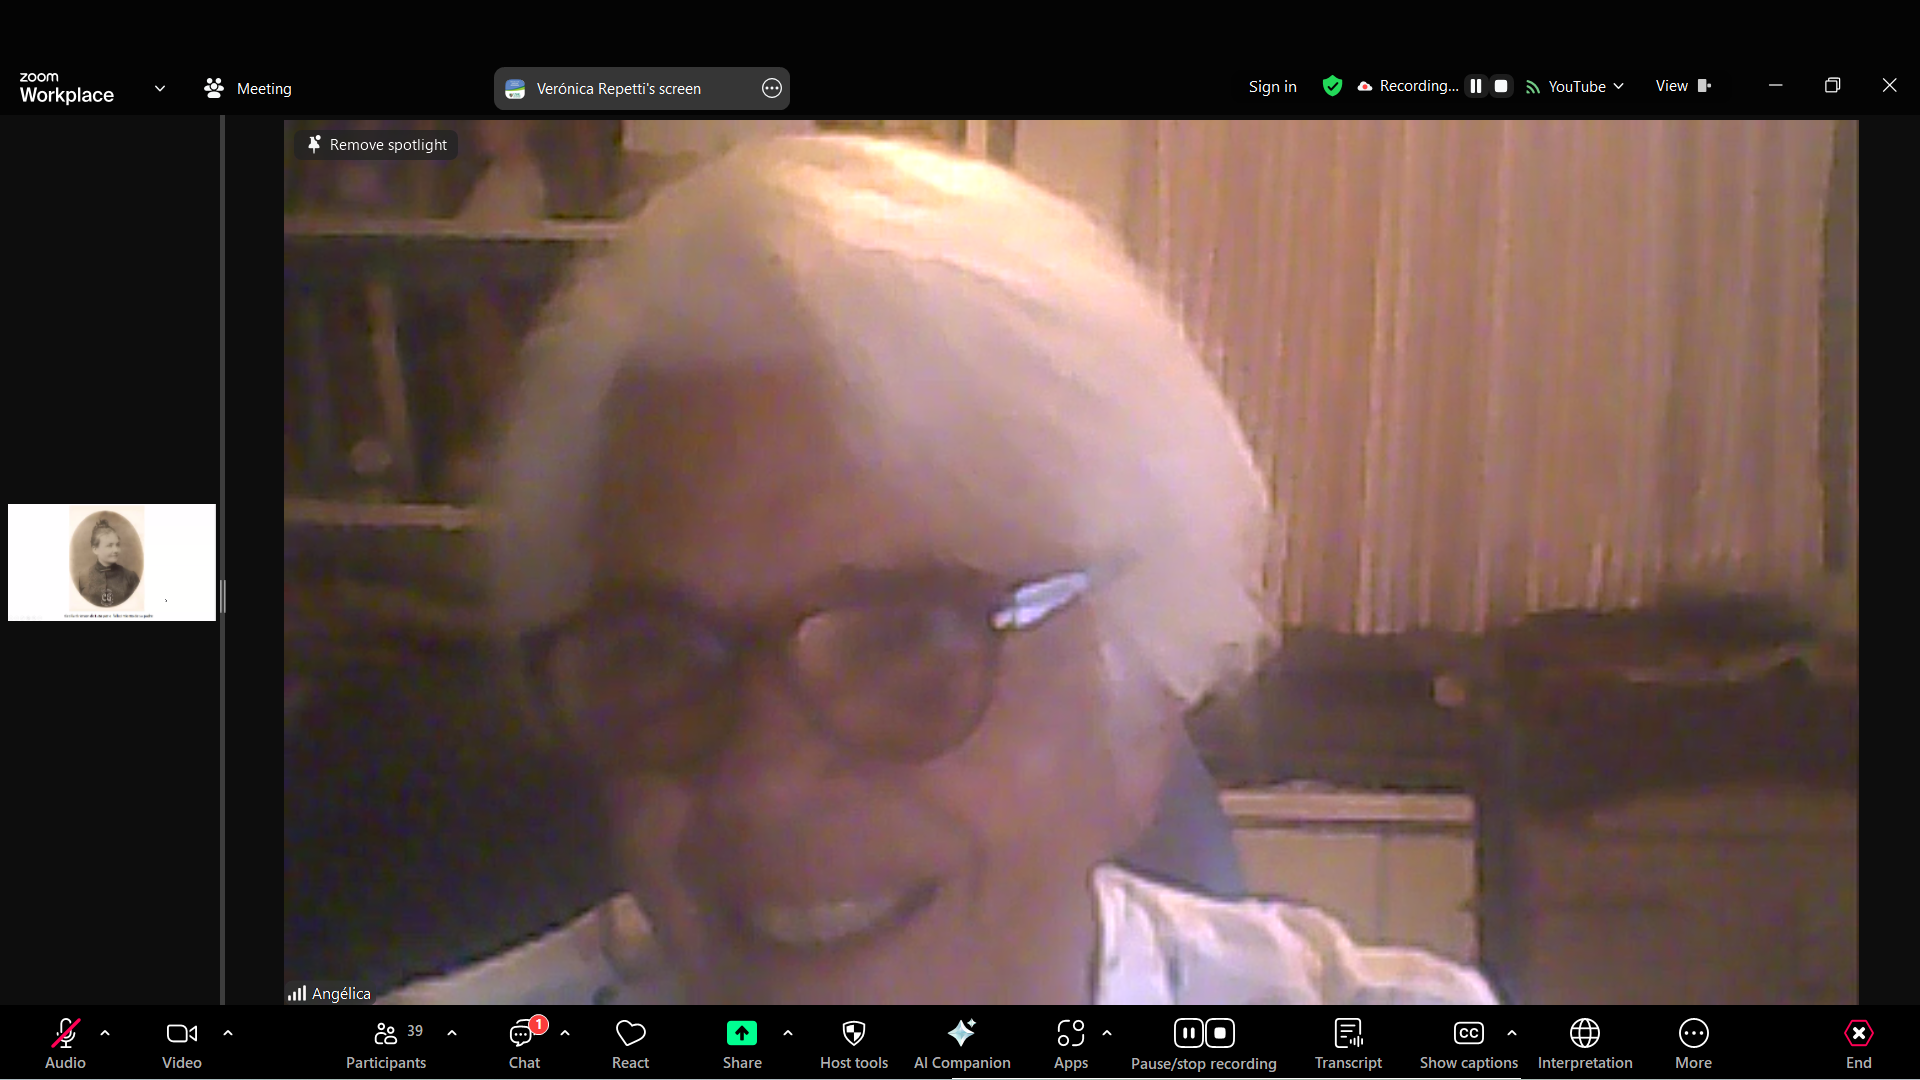Pause the recording in top bar
1920x1080 pixels.
1475,86
